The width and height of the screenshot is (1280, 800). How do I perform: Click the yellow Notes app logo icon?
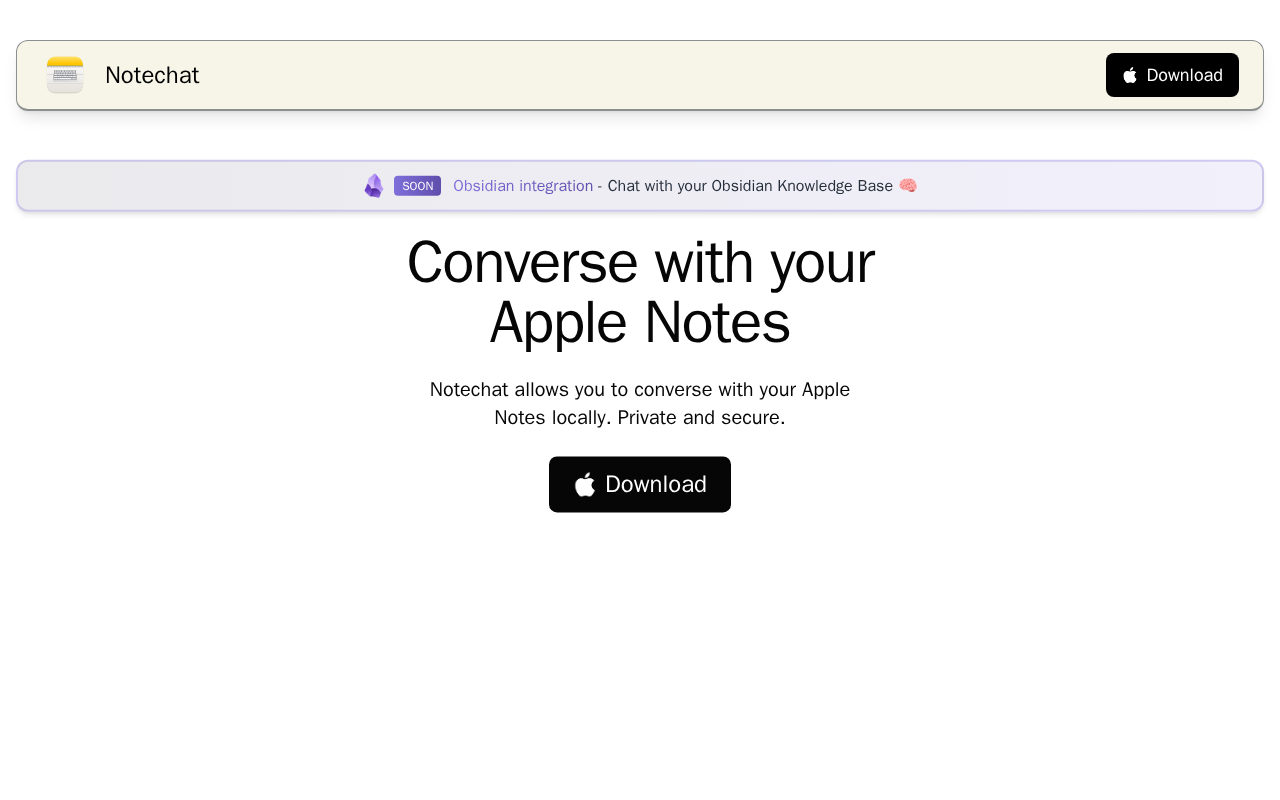[65, 75]
